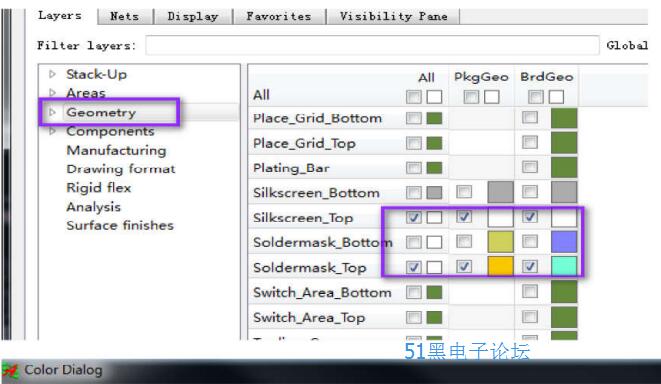Click Soldermask_Top BrdGeo cyan color swatch
Image resolution: width=661 pixels, height=384 pixels.
[564, 266]
